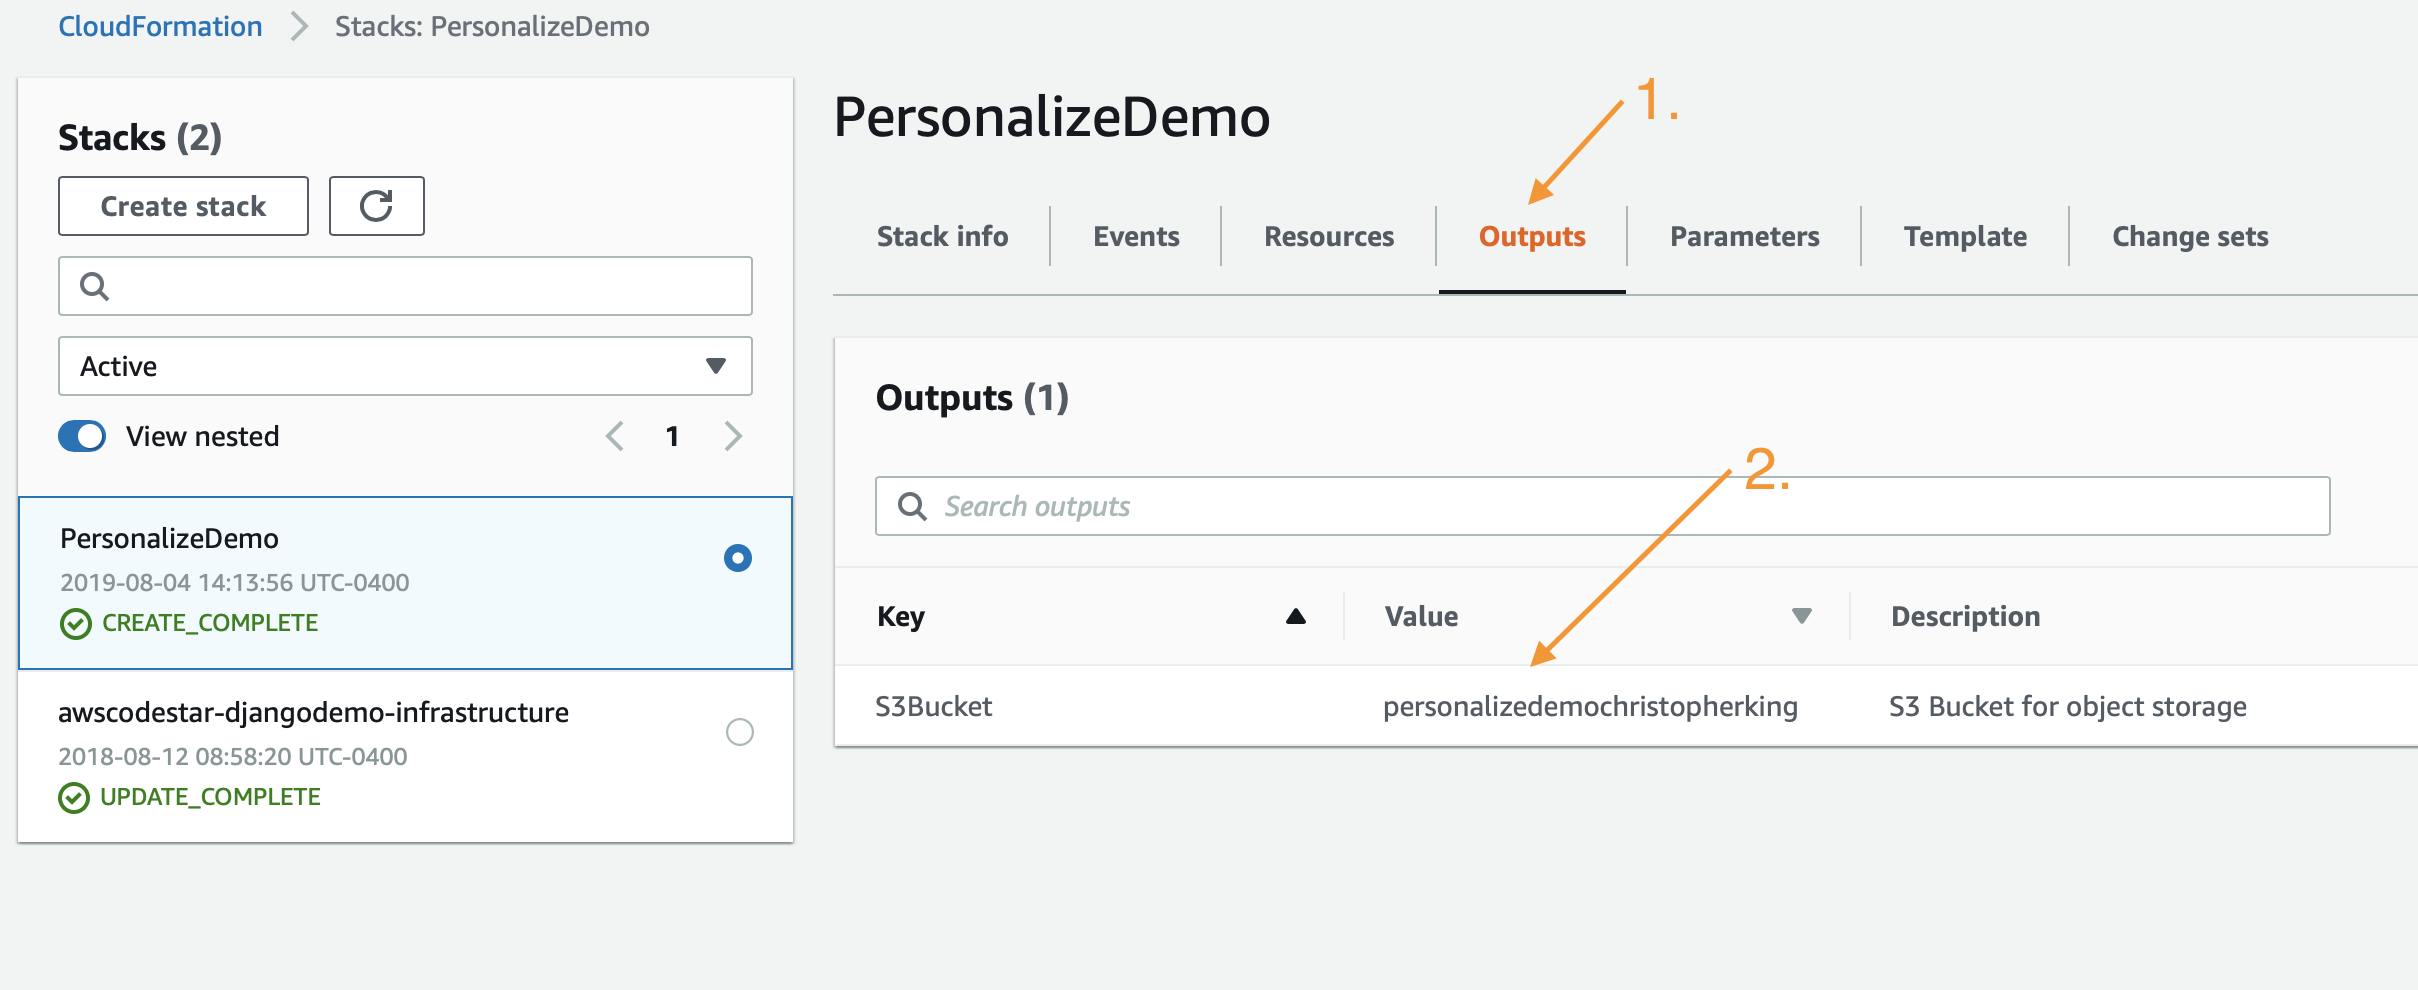This screenshot has width=2418, height=990.
Task: Click the magnifier icon in Search outputs
Action: (x=912, y=506)
